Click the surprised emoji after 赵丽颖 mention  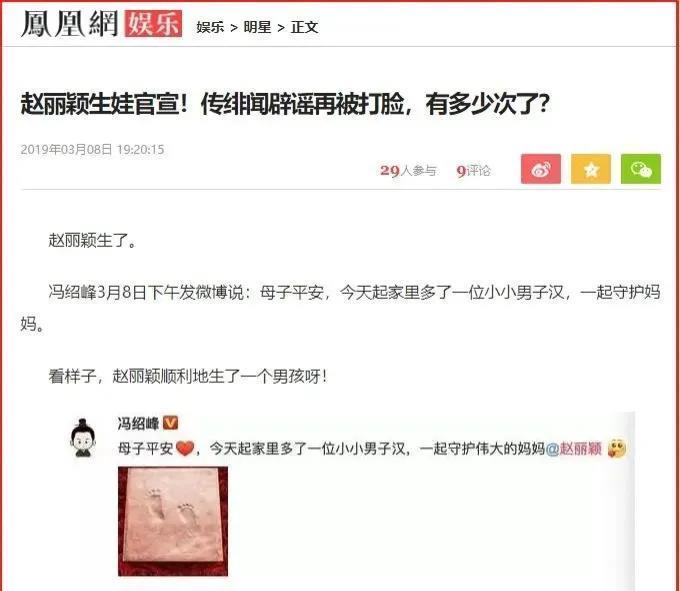(616, 448)
